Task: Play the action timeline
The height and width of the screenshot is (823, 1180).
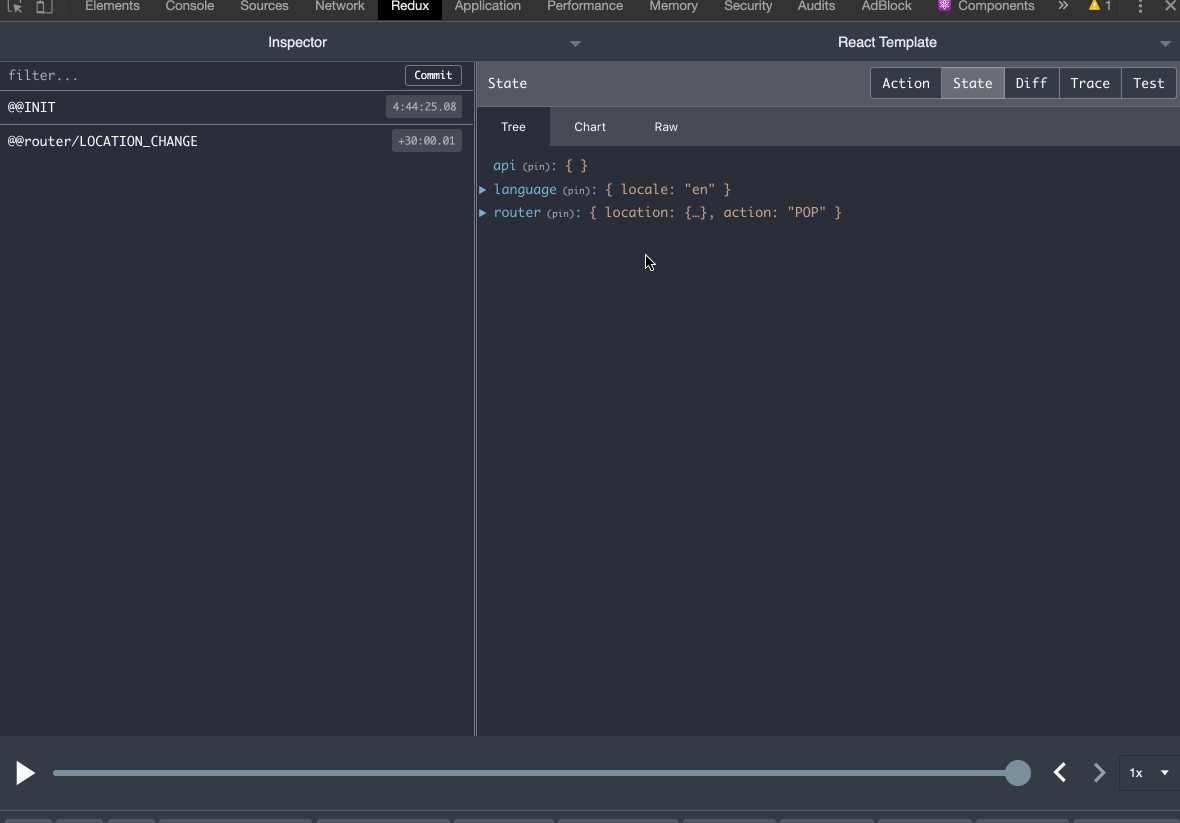Action: click(x=25, y=773)
